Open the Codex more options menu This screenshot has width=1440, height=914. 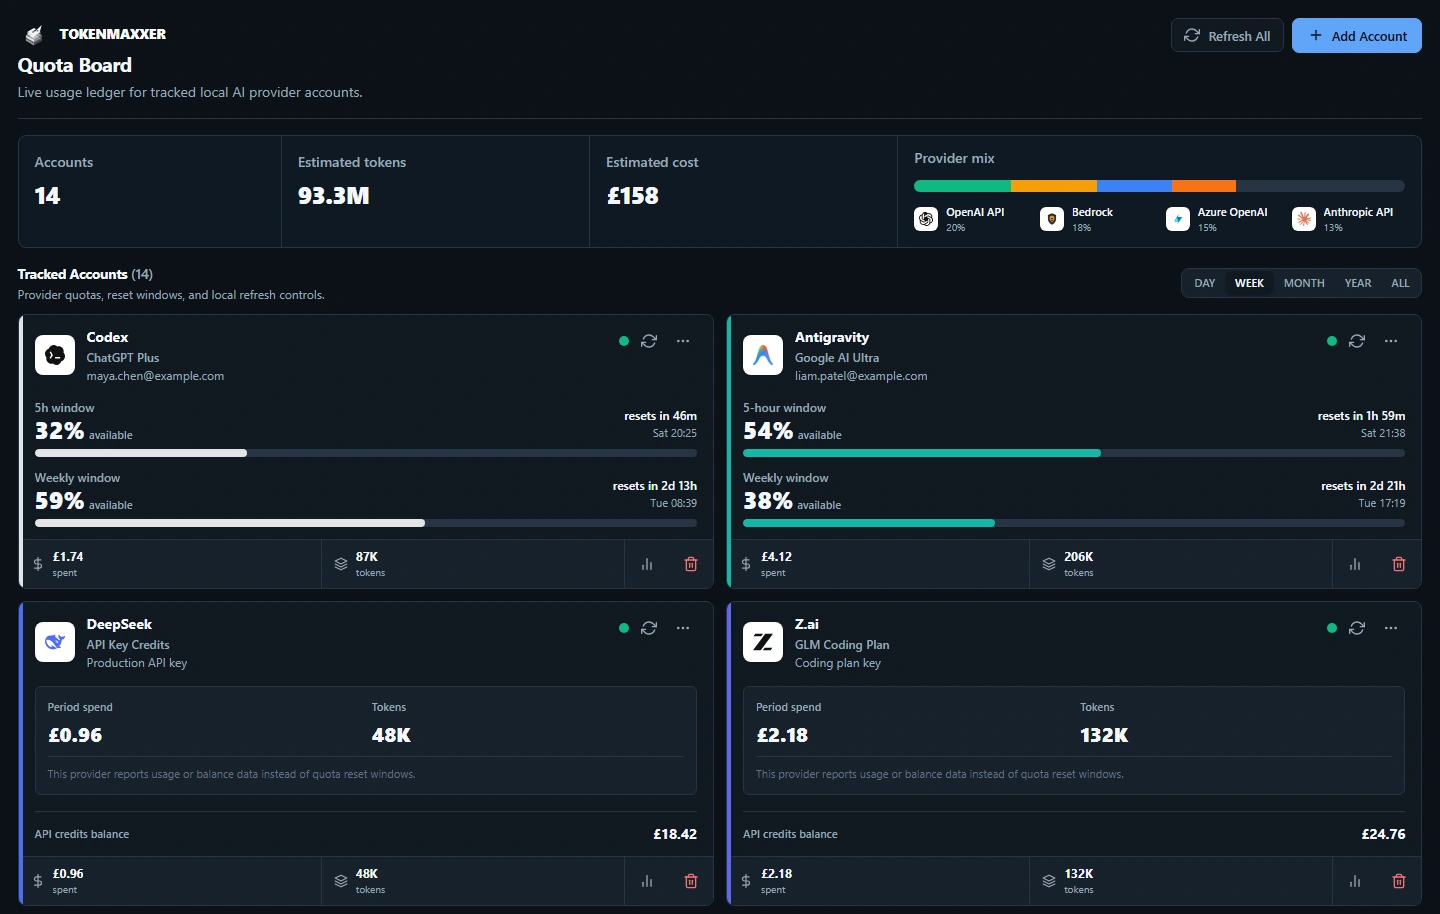683,341
